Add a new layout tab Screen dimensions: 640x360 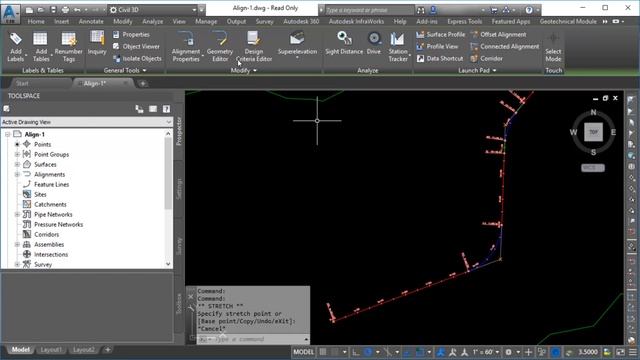click(108, 350)
